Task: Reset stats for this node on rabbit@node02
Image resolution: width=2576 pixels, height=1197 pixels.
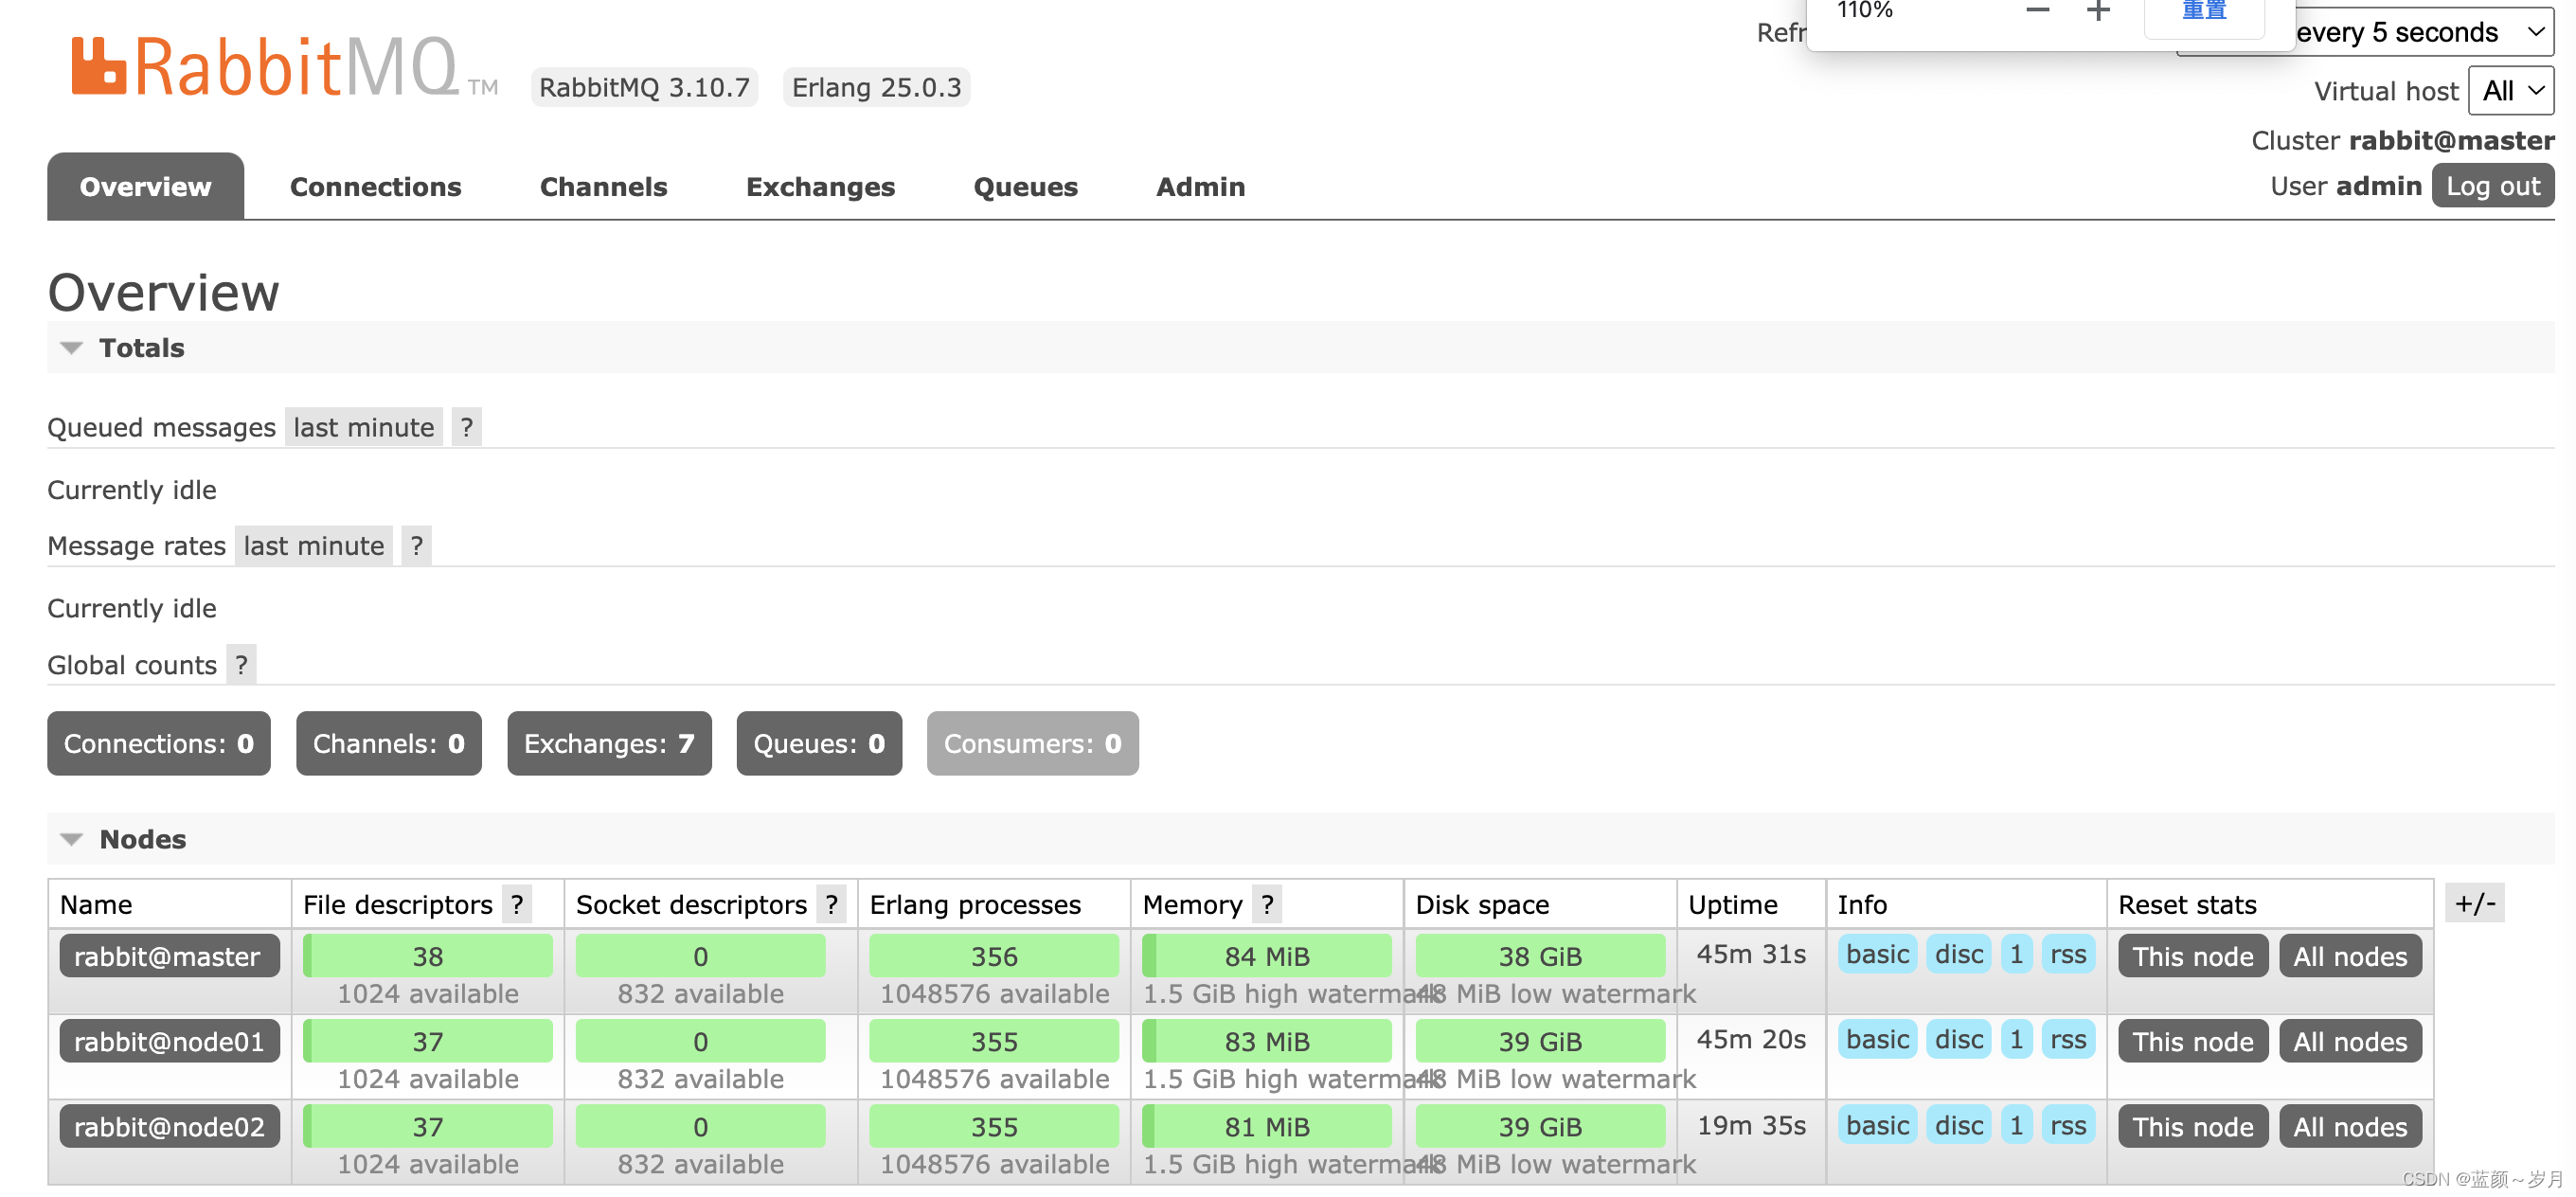Action: (x=2192, y=1126)
